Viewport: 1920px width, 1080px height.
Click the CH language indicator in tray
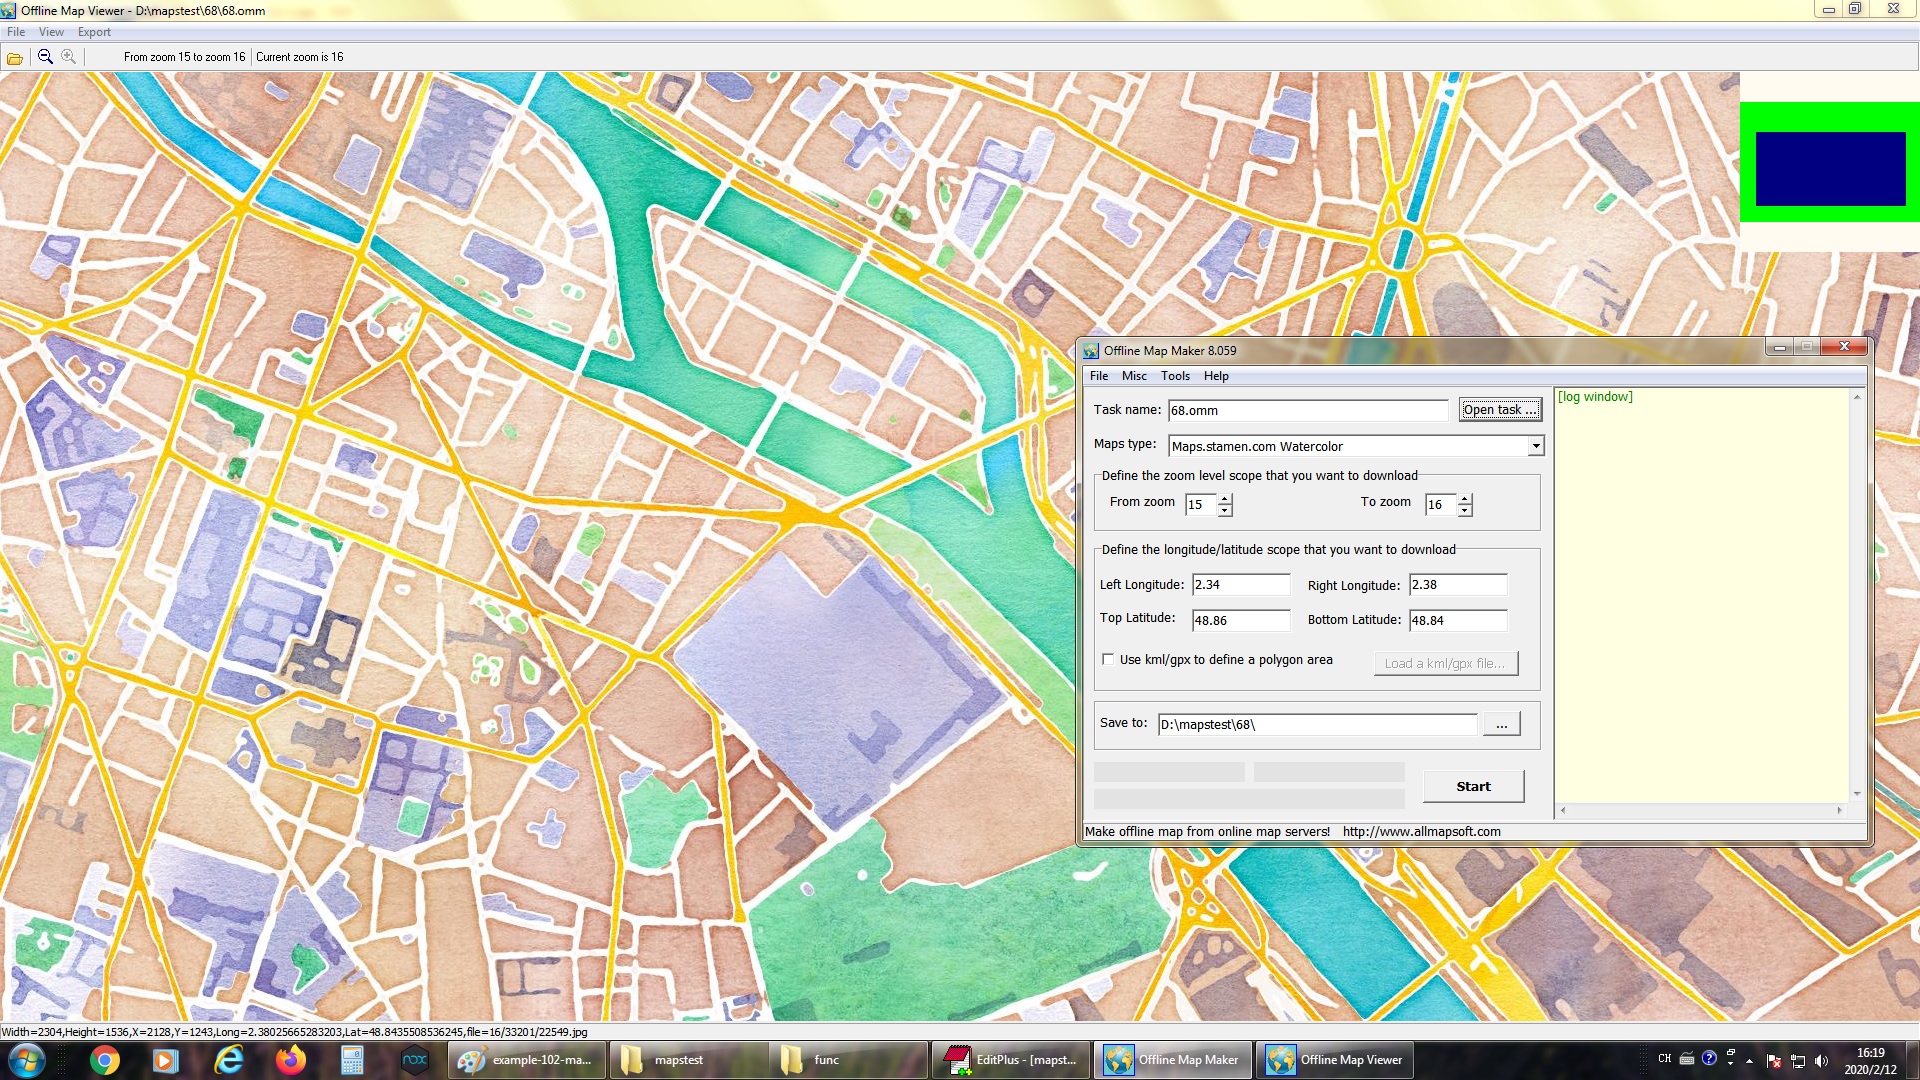(1664, 1059)
